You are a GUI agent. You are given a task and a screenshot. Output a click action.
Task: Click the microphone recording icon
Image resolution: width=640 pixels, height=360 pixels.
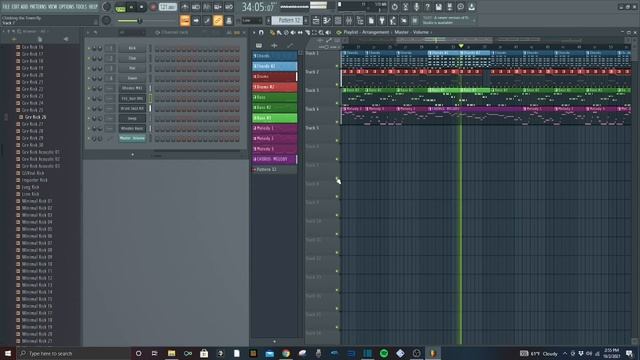coord(416,7)
